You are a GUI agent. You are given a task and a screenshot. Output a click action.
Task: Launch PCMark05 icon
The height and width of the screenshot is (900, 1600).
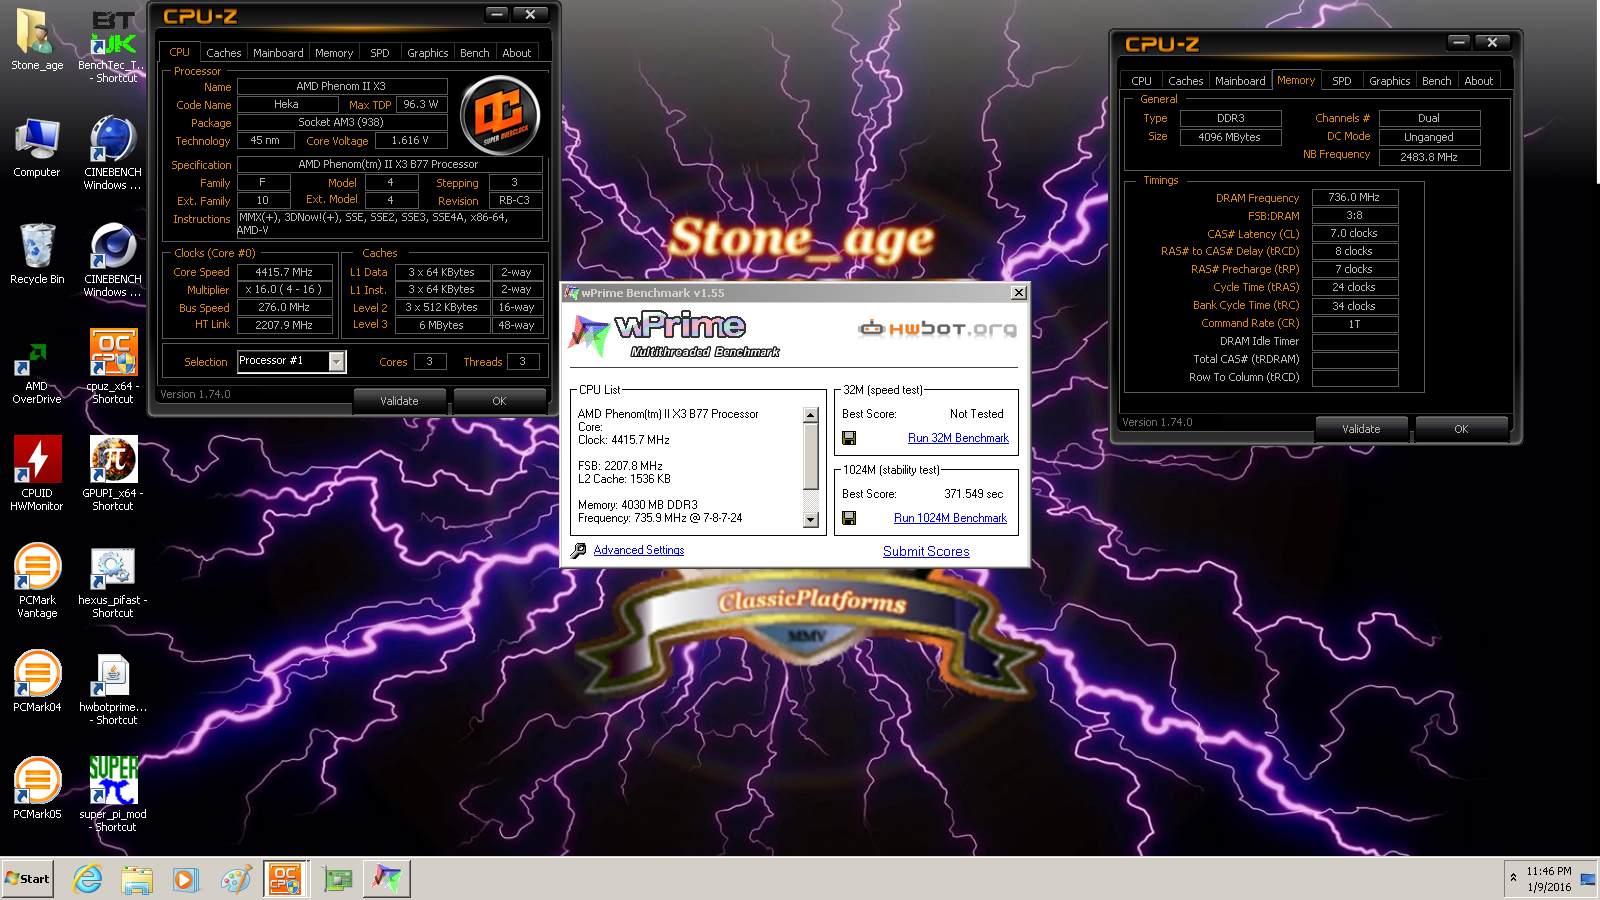click(x=37, y=788)
